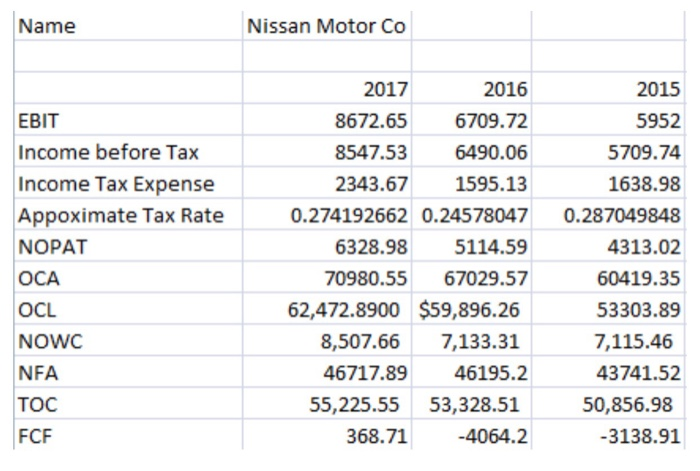
Task: Select the NOWC row label
Action: pyautogui.click(x=128, y=341)
